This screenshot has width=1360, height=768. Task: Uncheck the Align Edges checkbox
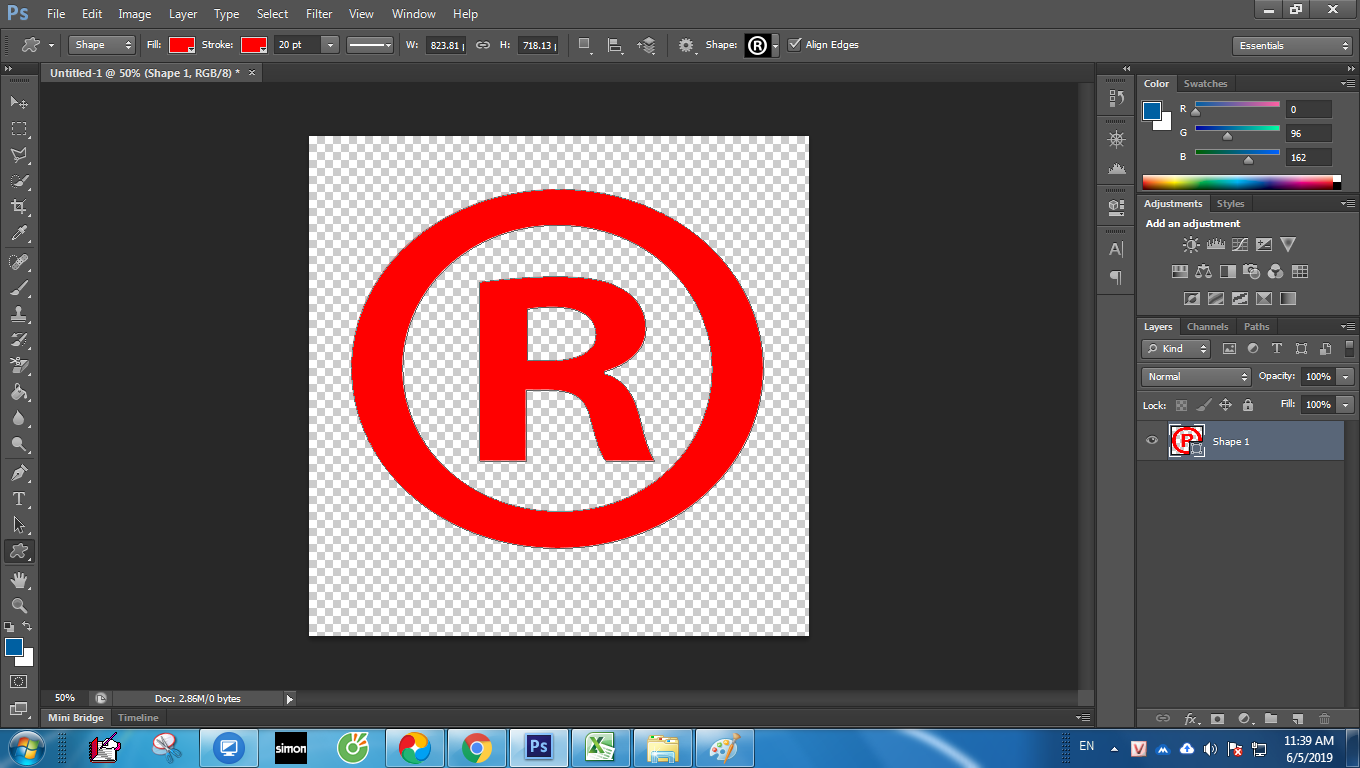pyautogui.click(x=795, y=45)
